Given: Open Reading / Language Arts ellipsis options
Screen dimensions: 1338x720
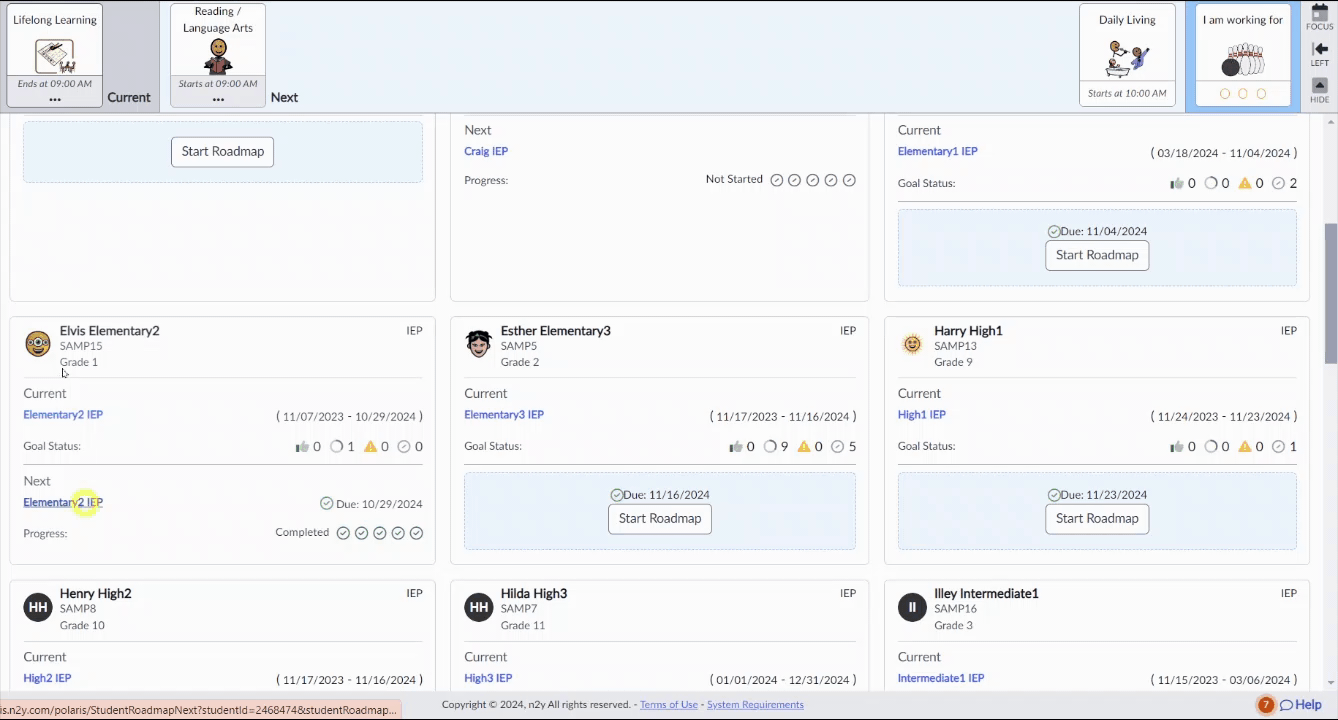Looking at the screenshot, I should 218,99.
